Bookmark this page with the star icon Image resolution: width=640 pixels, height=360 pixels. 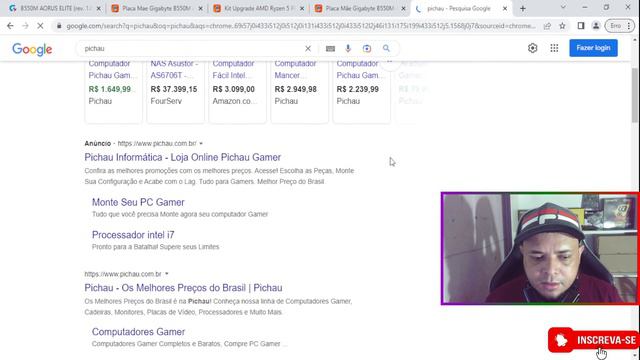[562, 26]
